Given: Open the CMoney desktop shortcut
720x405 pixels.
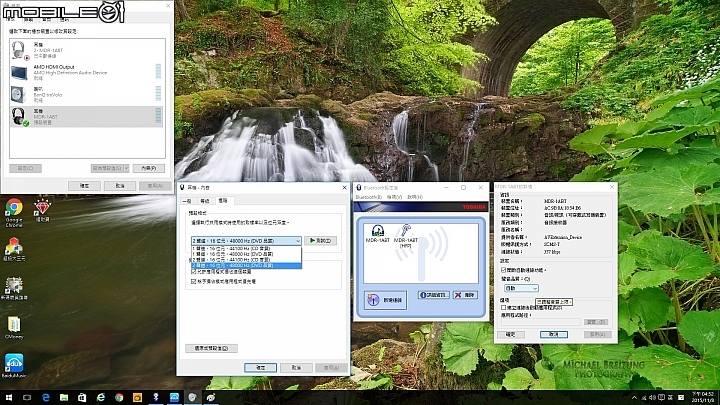Looking at the screenshot, I should (14, 327).
